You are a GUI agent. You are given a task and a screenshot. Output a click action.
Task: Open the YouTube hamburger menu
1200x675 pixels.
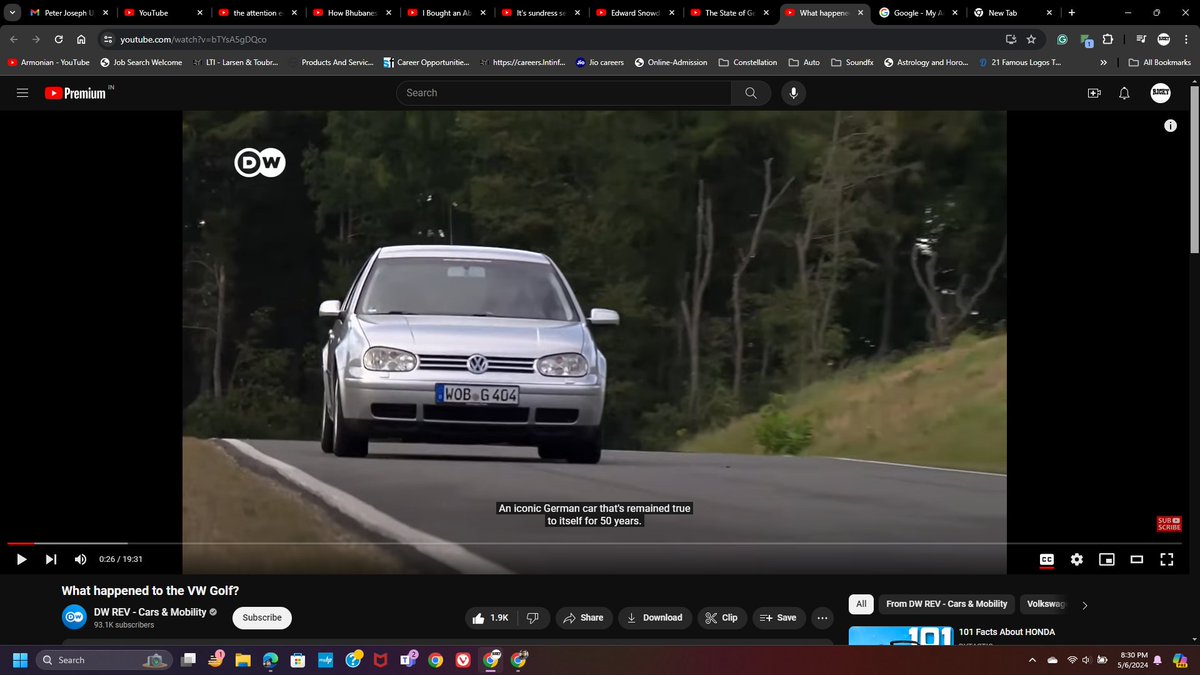click(x=21, y=92)
